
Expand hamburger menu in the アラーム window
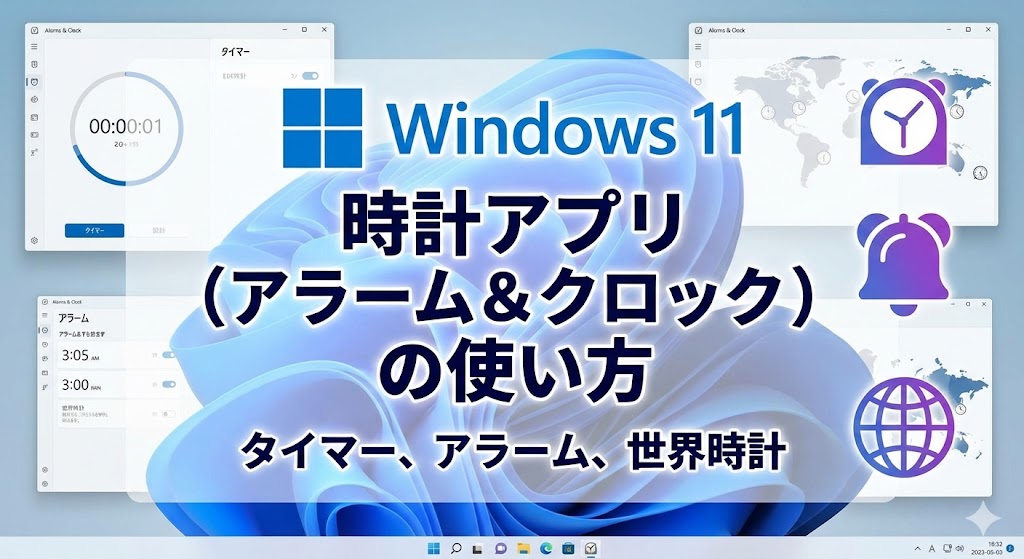click(46, 315)
